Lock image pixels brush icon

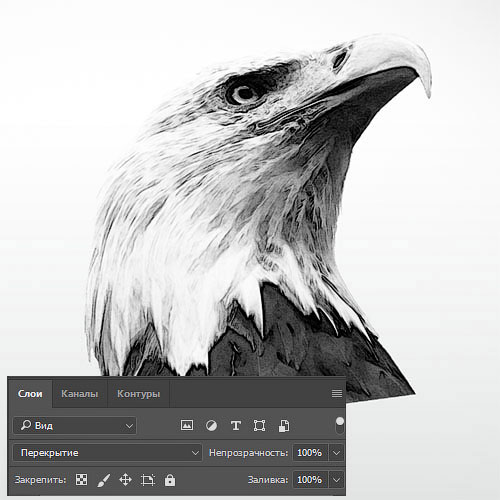coord(104,480)
